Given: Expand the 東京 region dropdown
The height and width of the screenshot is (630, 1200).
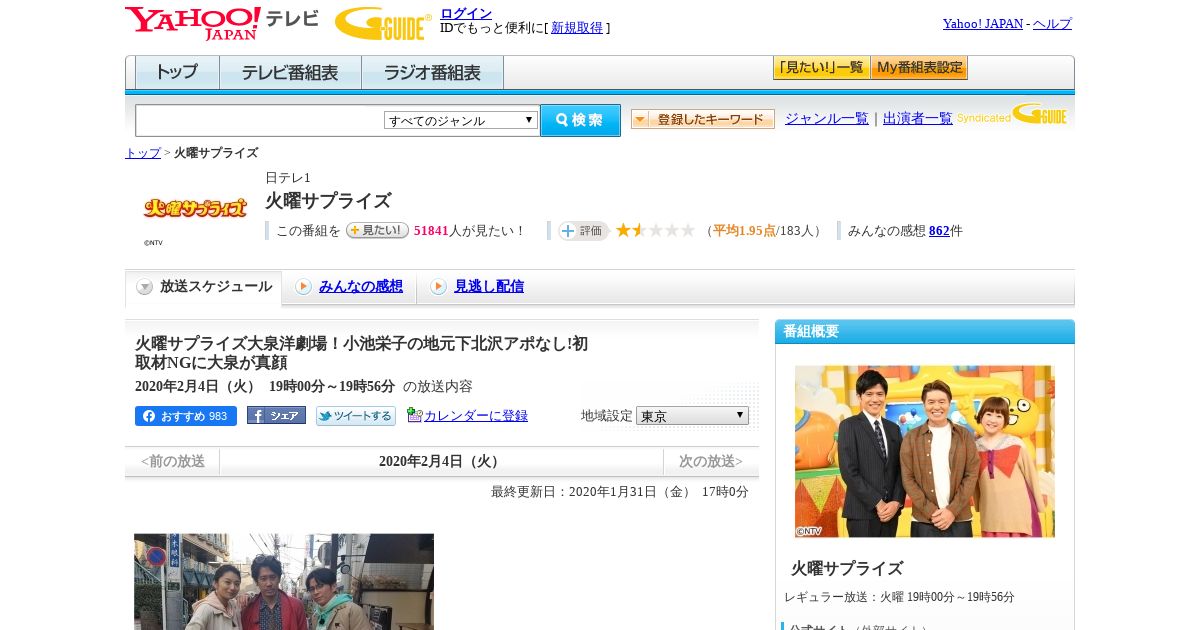Looking at the screenshot, I should point(692,415).
